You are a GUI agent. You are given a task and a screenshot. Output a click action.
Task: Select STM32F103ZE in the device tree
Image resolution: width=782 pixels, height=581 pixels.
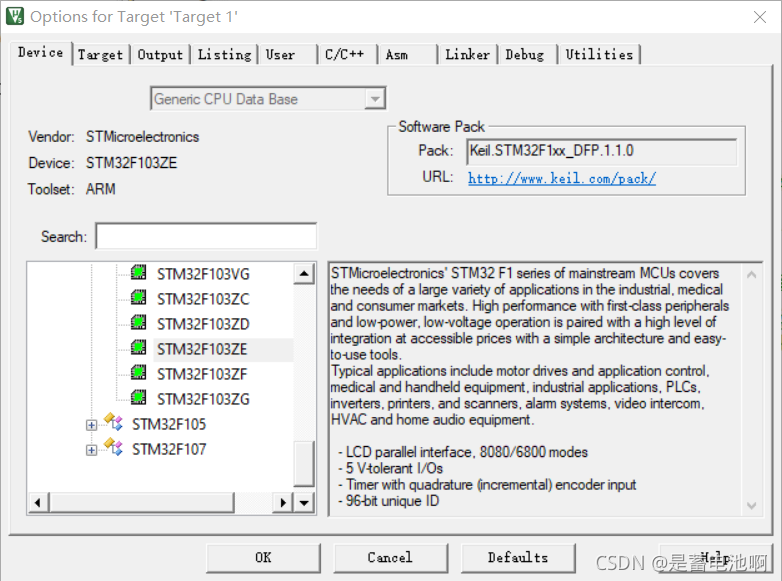(x=202, y=349)
